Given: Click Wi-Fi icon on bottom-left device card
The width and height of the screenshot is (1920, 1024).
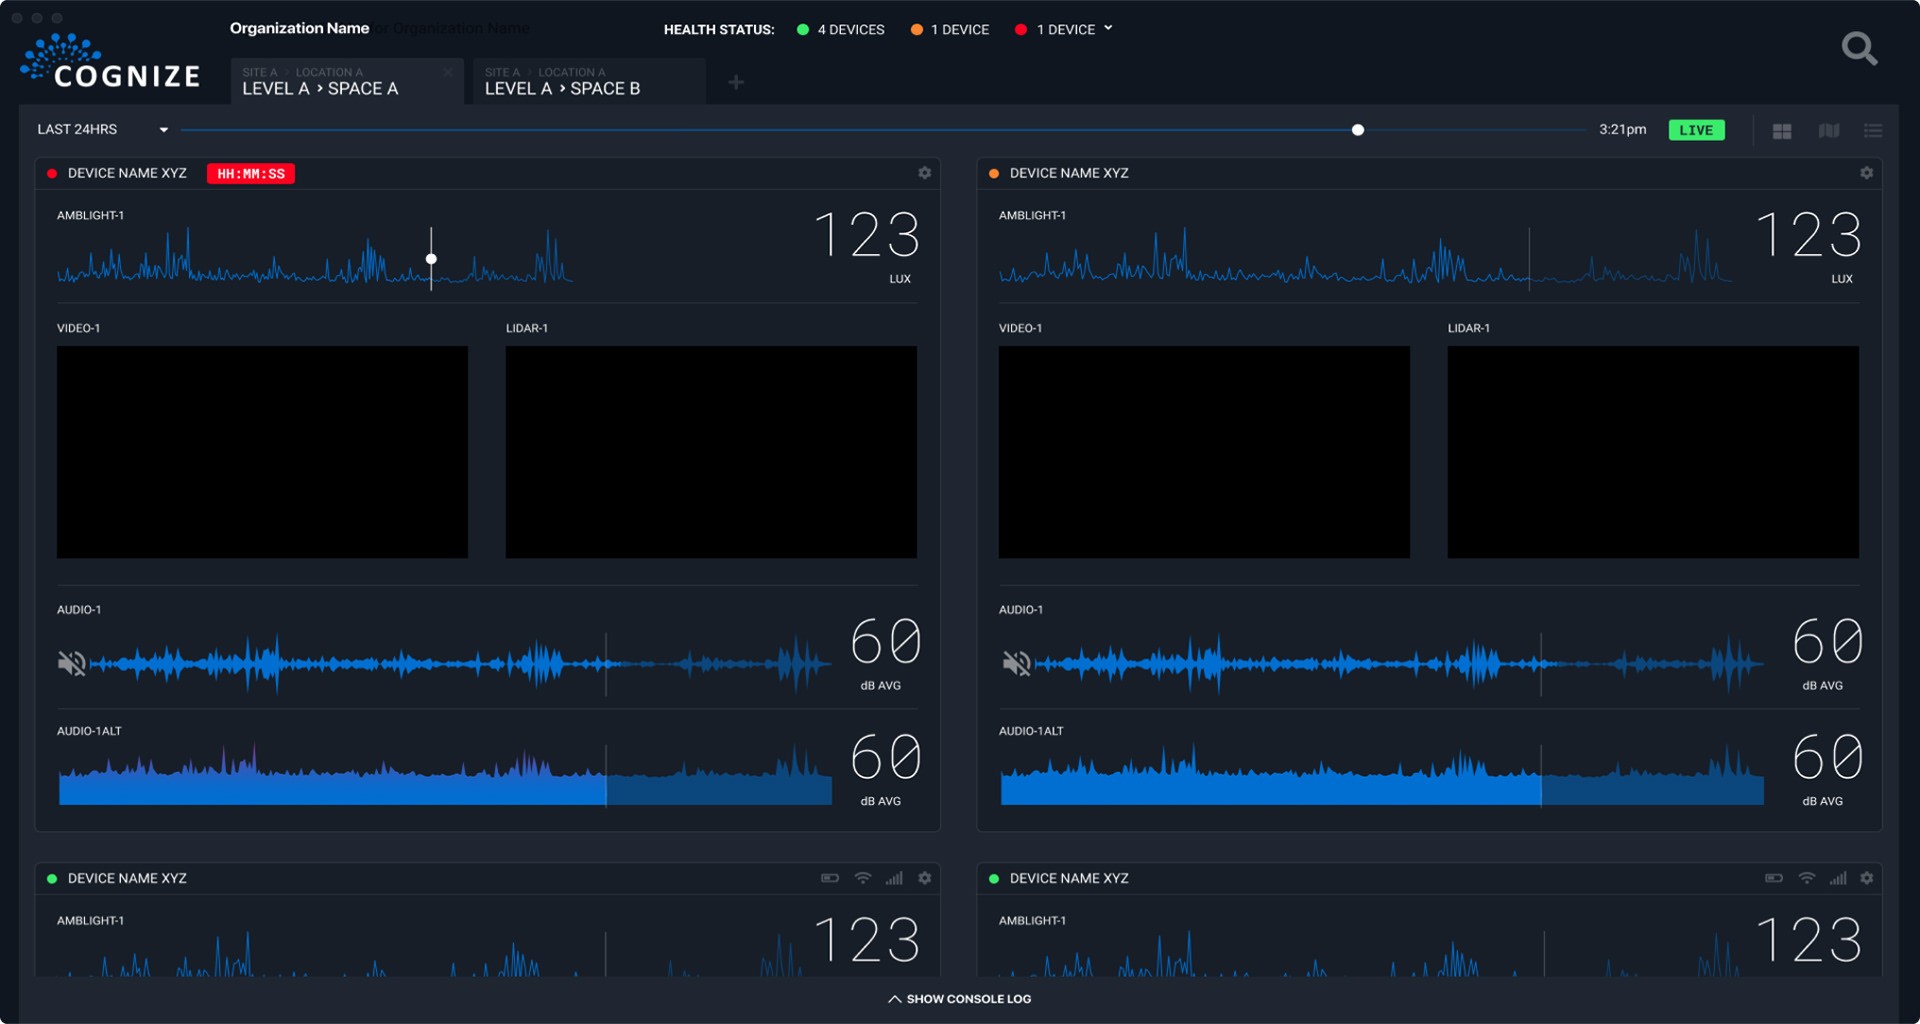Looking at the screenshot, I should click(863, 878).
